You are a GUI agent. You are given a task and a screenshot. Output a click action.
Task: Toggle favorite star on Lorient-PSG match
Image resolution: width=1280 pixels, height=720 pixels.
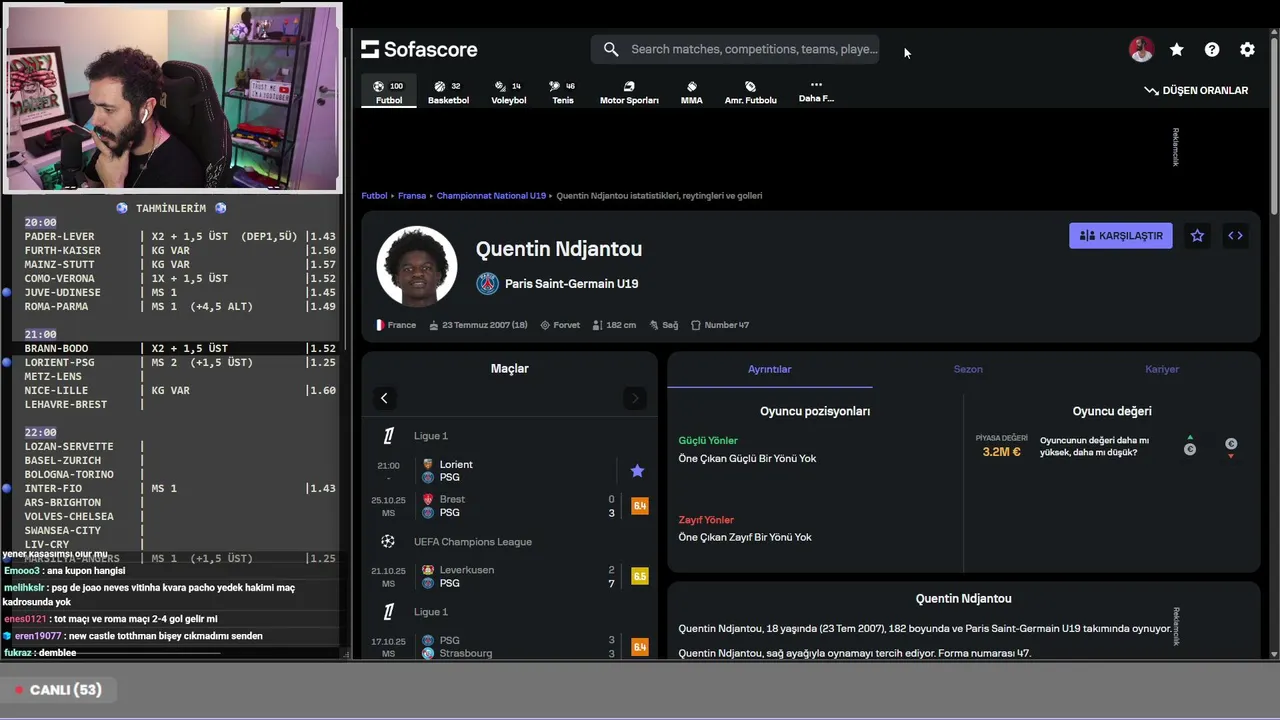(637, 471)
